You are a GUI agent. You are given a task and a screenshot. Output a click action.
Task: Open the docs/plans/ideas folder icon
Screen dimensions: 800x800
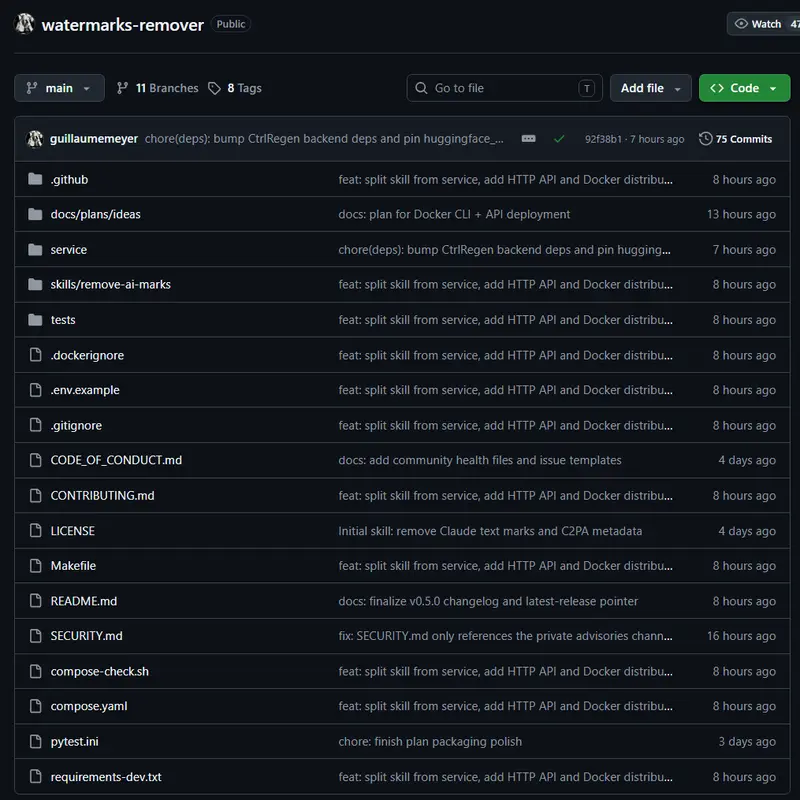35,214
